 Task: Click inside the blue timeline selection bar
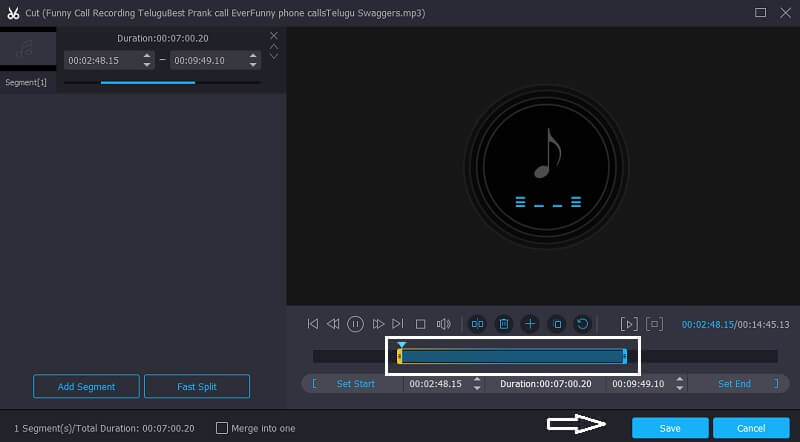coord(512,356)
